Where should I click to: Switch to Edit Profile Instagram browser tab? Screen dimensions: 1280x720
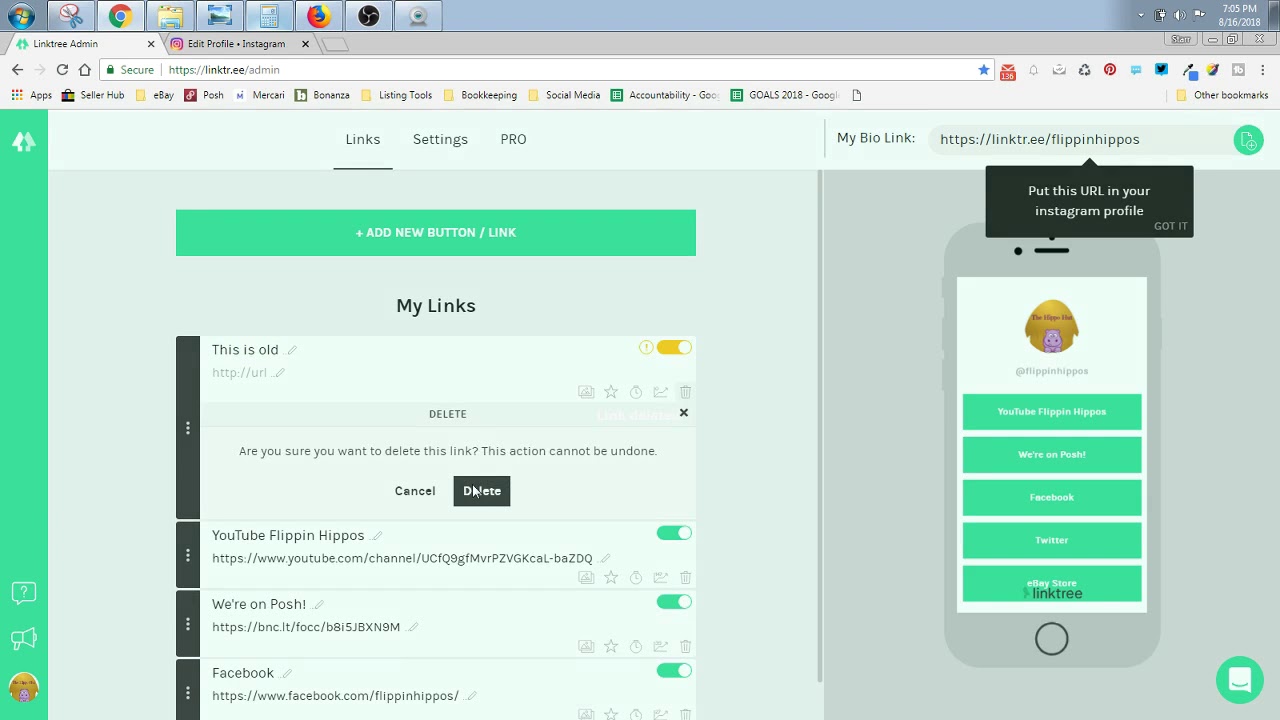click(238, 44)
